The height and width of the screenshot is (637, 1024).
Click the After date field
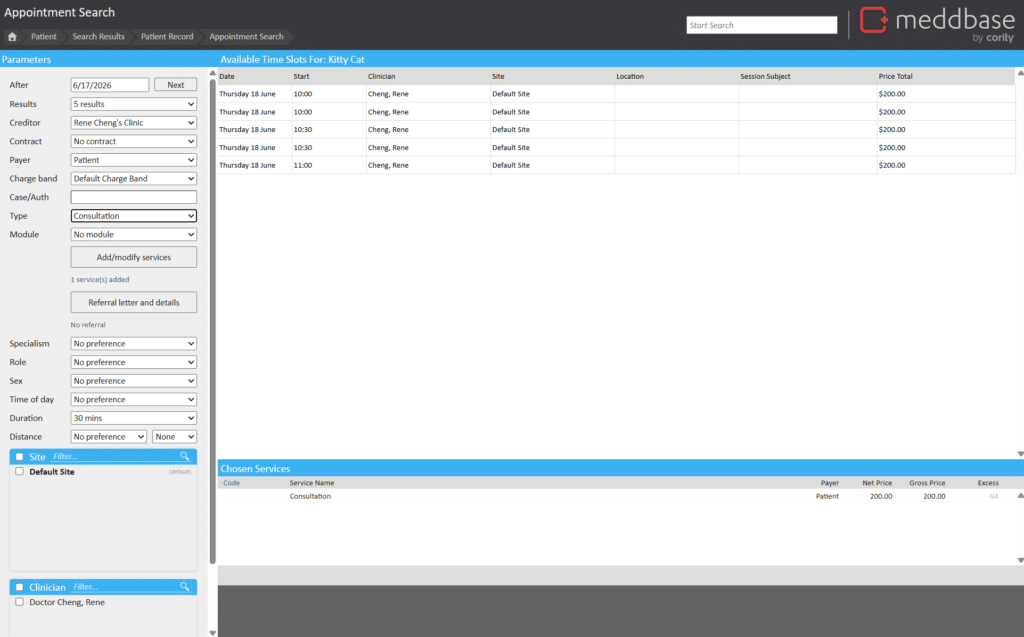pyautogui.click(x=110, y=85)
